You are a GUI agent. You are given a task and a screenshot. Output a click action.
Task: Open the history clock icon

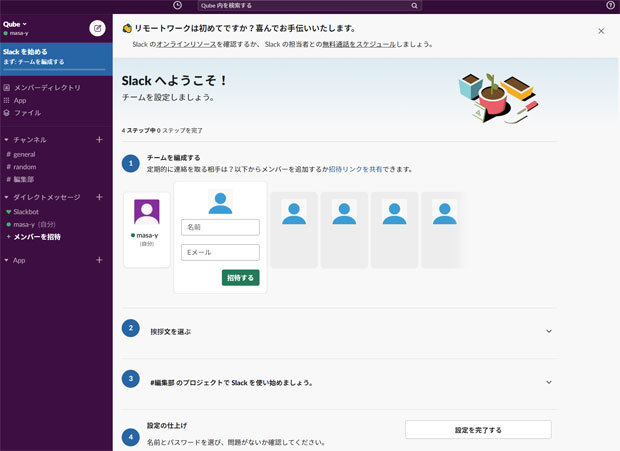tap(177, 6)
